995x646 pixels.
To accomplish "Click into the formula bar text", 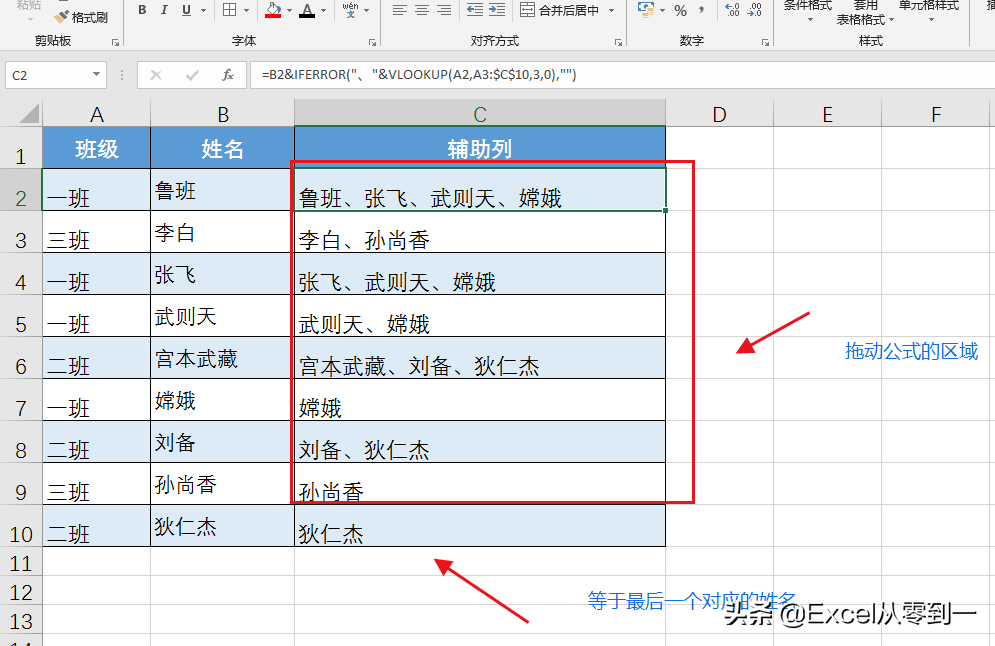I will pos(419,75).
